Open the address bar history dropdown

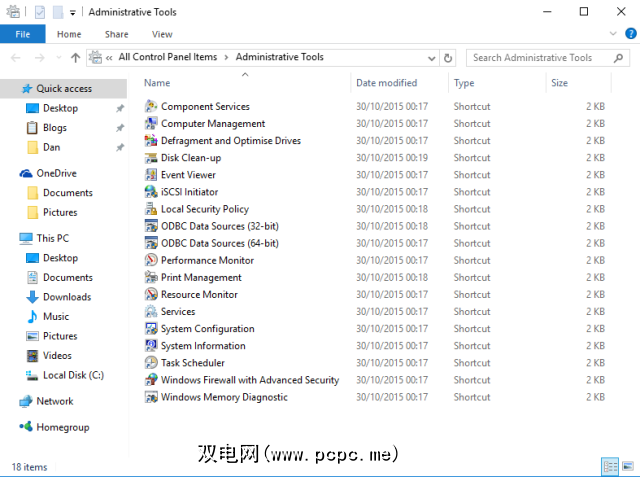pos(431,58)
